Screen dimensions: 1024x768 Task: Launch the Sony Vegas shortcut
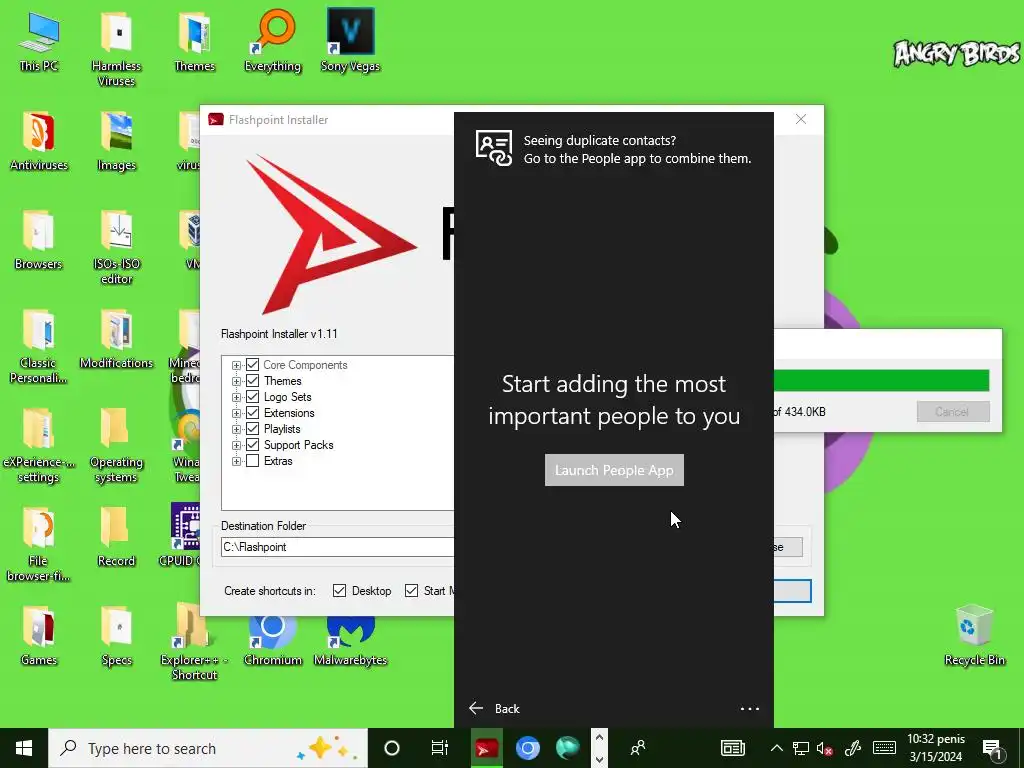tap(351, 39)
